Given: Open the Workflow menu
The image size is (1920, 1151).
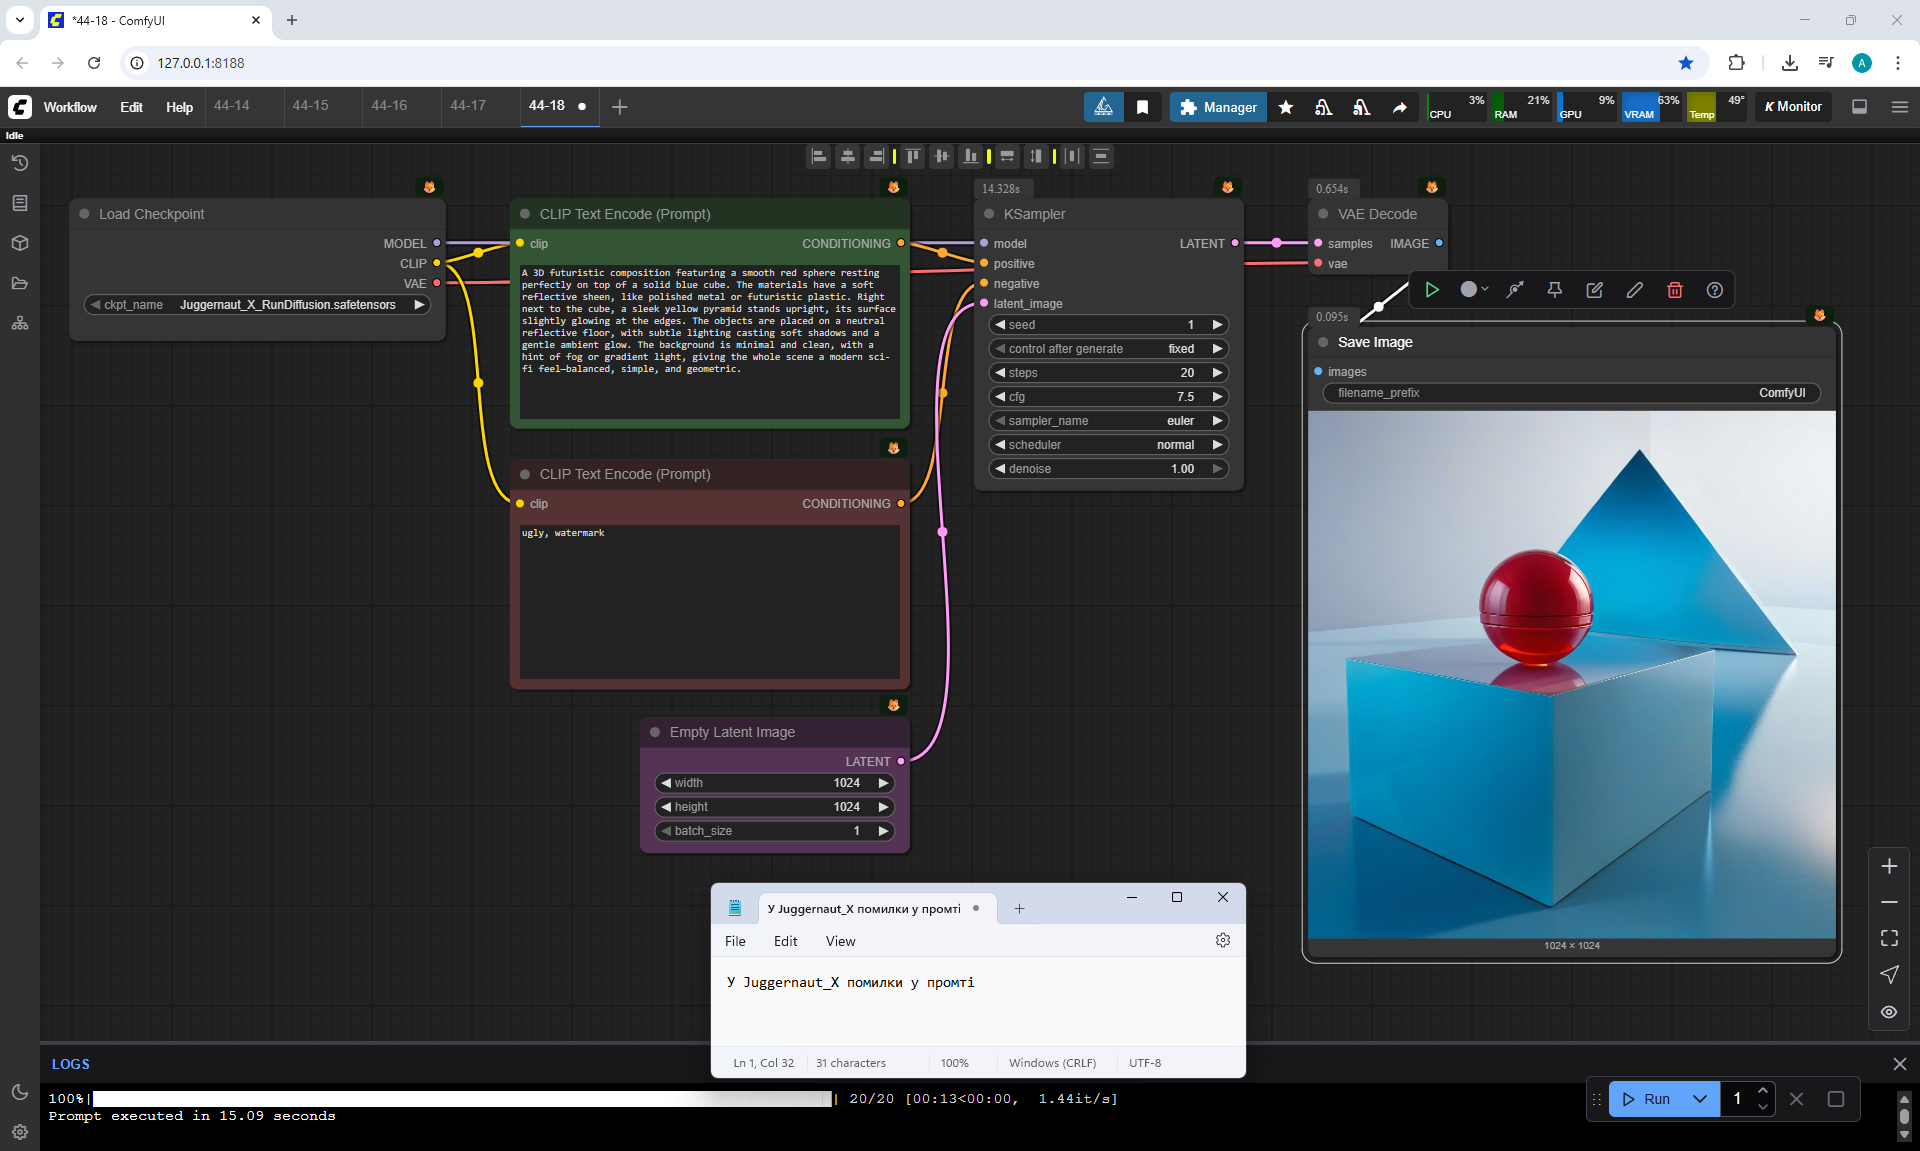Looking at the screenshot, I should [69, 107].
